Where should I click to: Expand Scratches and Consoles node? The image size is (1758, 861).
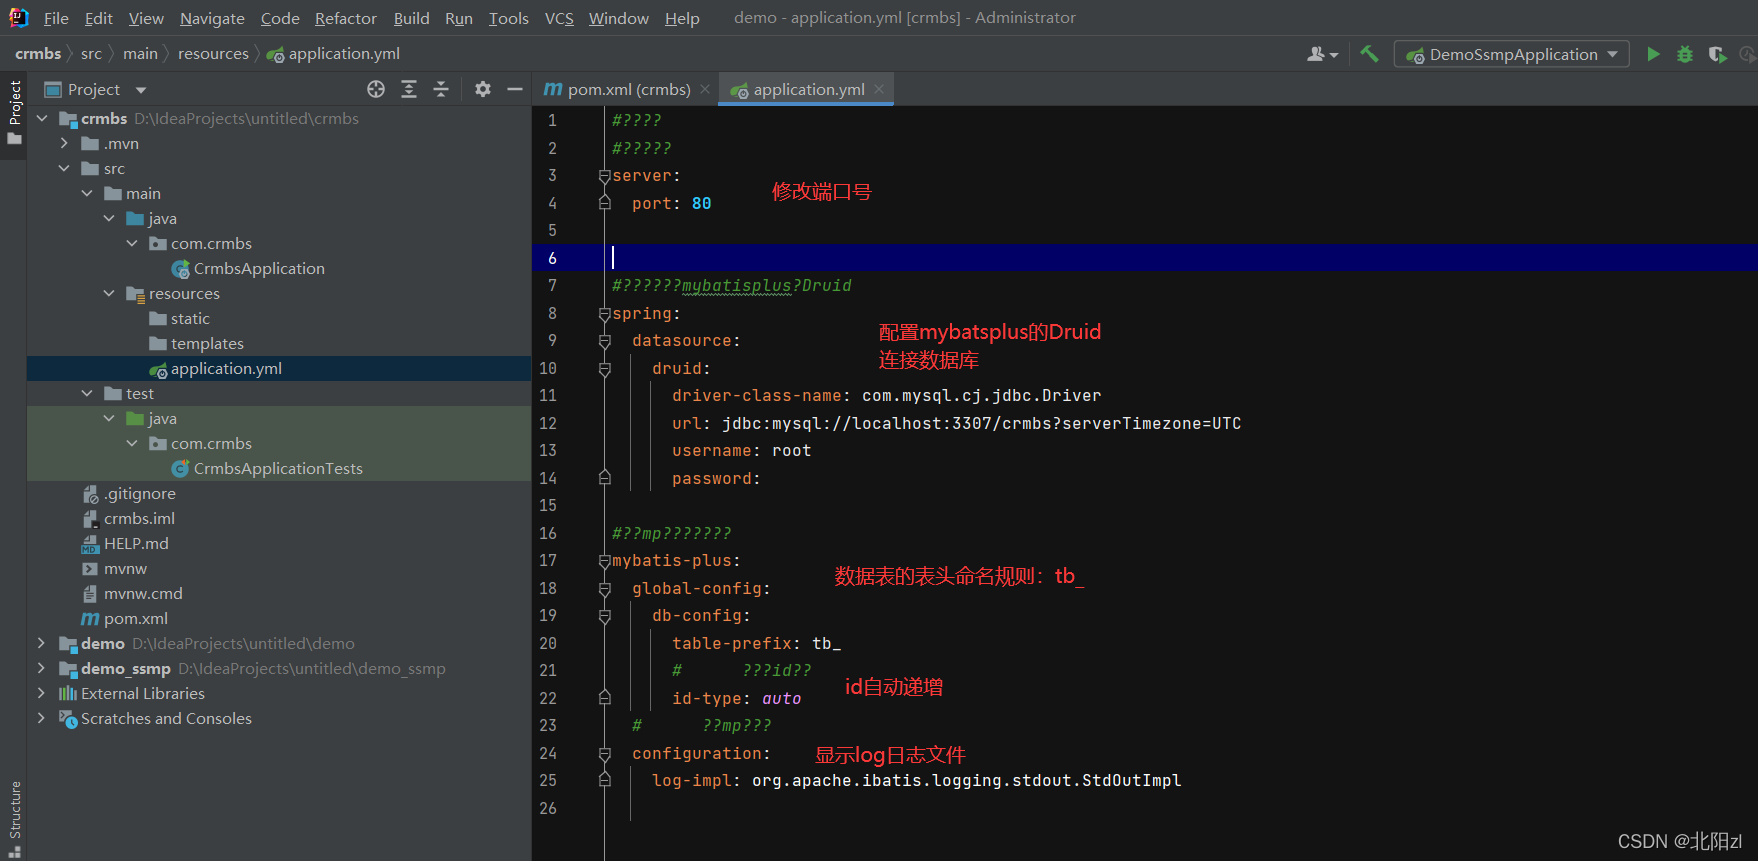pos(41,718)
